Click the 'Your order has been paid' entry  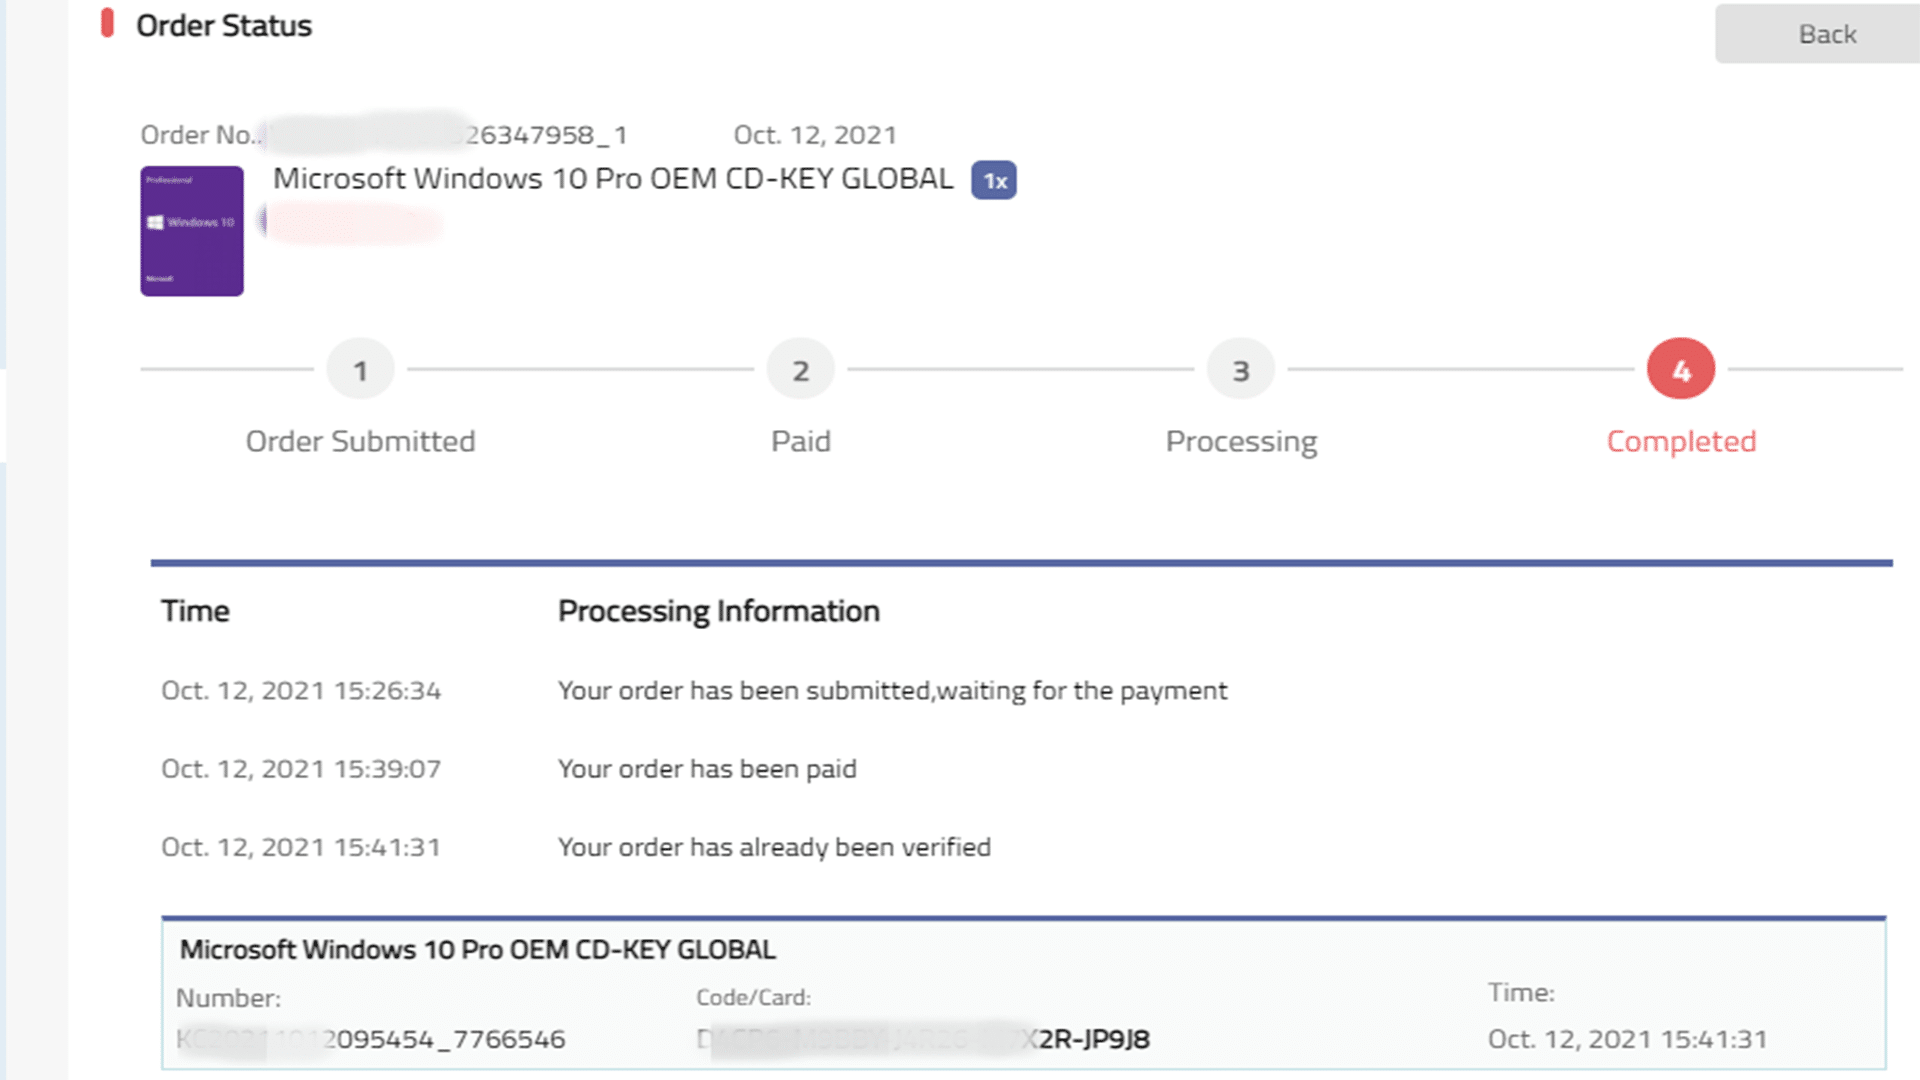click(x=707, y=769)
